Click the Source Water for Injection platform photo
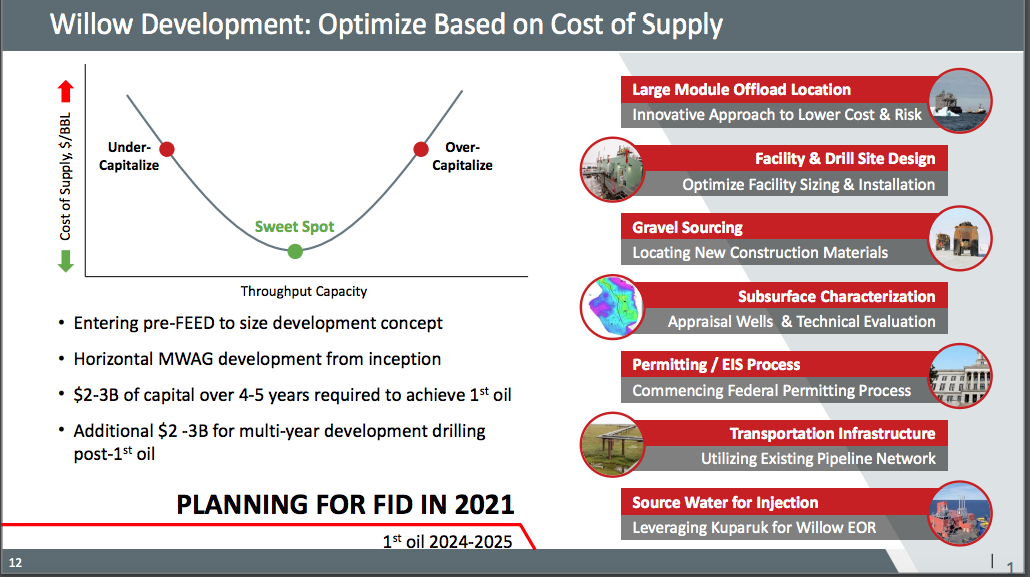Screen dimensions: 1030x577 [x=960, y=513]
